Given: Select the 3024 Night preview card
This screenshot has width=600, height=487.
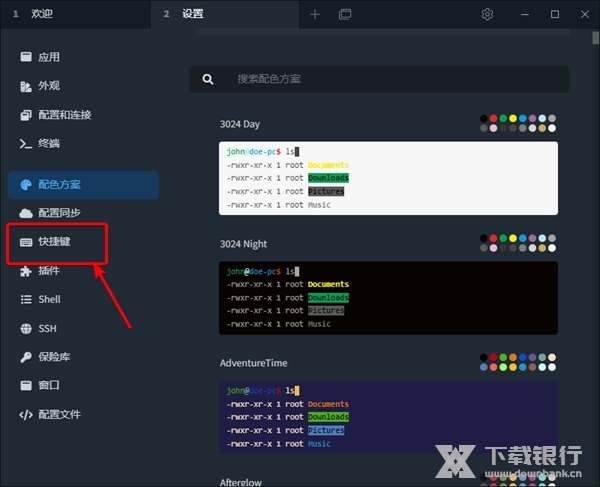Looking at the screenshot, I should (388, 298).
